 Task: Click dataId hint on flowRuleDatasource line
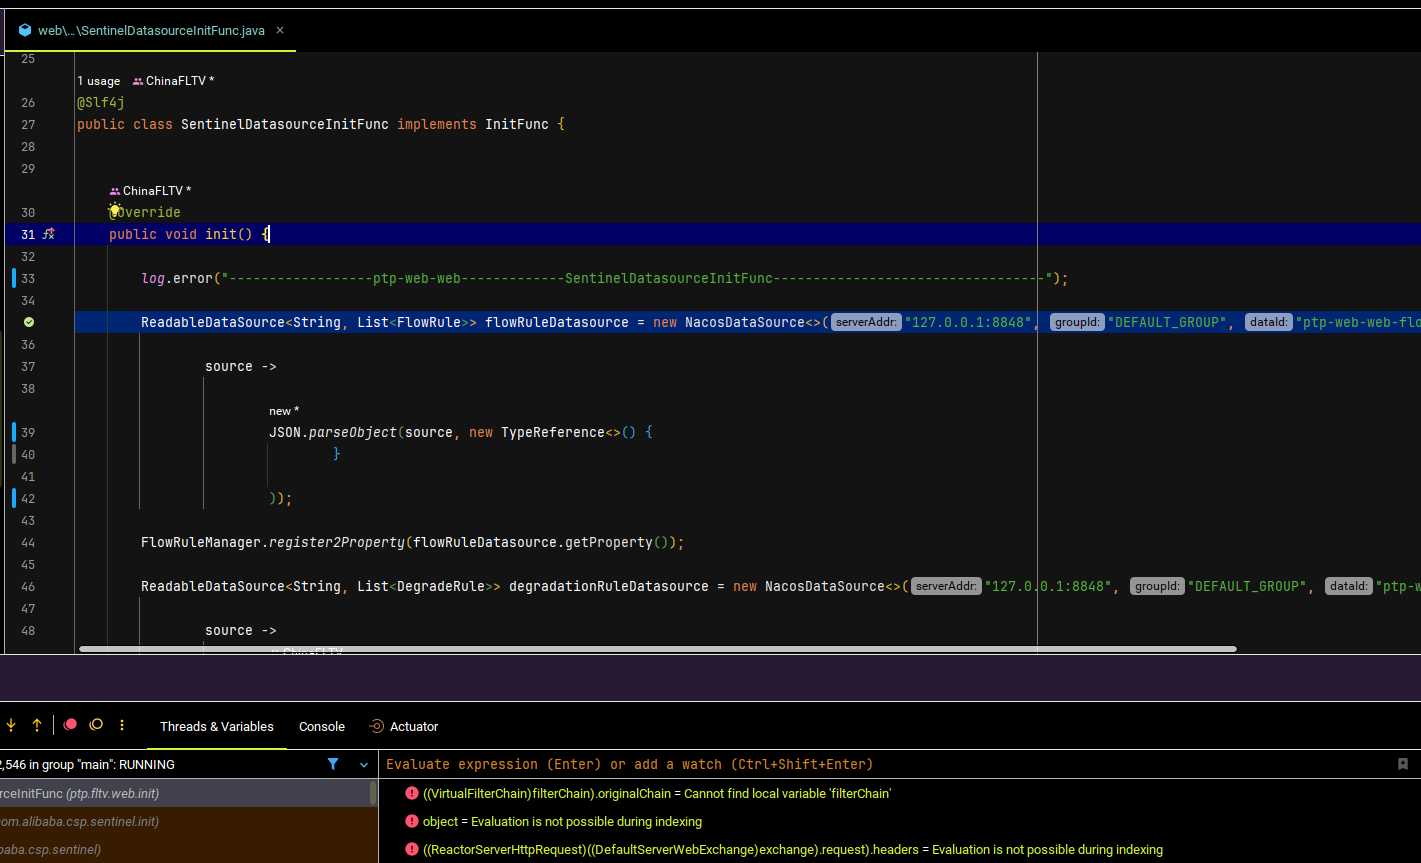click(x=1268, y=322)
